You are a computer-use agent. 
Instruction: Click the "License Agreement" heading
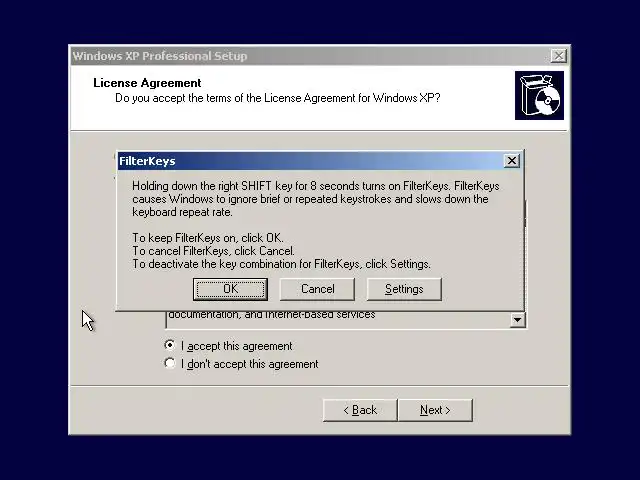pos(147,83)
